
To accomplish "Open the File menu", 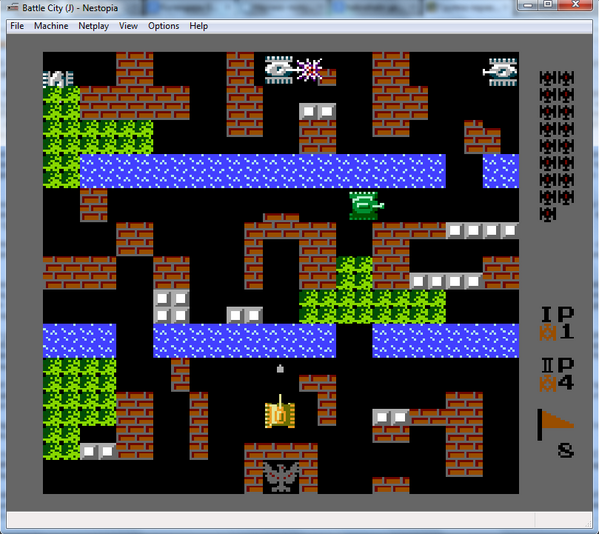I will (17, 26).
